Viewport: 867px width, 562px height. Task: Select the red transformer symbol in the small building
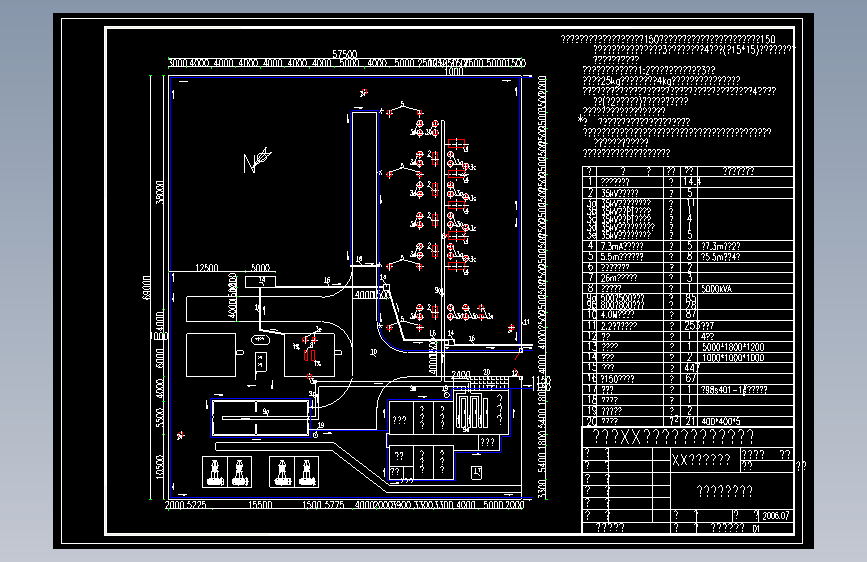(310, 355)
